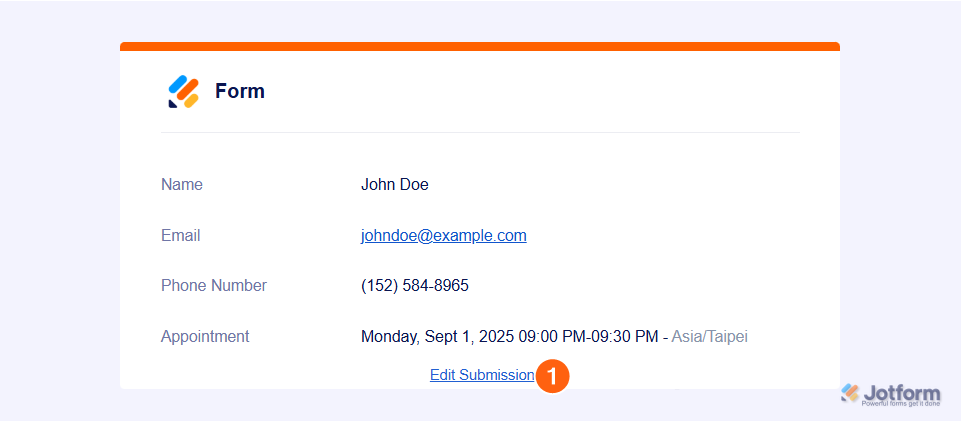Screen dimensions: 962x421
Task: Open the Edit Submission link
Action: [482, 375]
